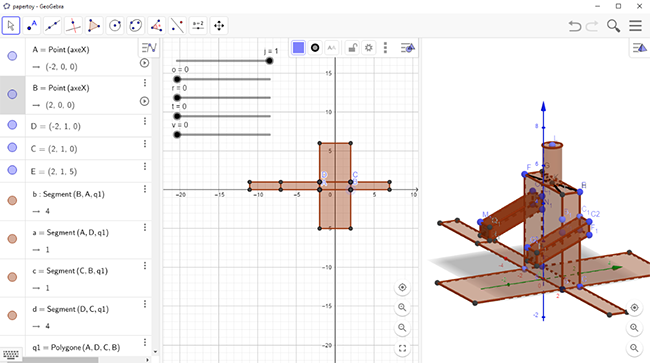This screenshot has width=650, height=363.
Task: Play animation for point B
Action: tap(144, 101)
